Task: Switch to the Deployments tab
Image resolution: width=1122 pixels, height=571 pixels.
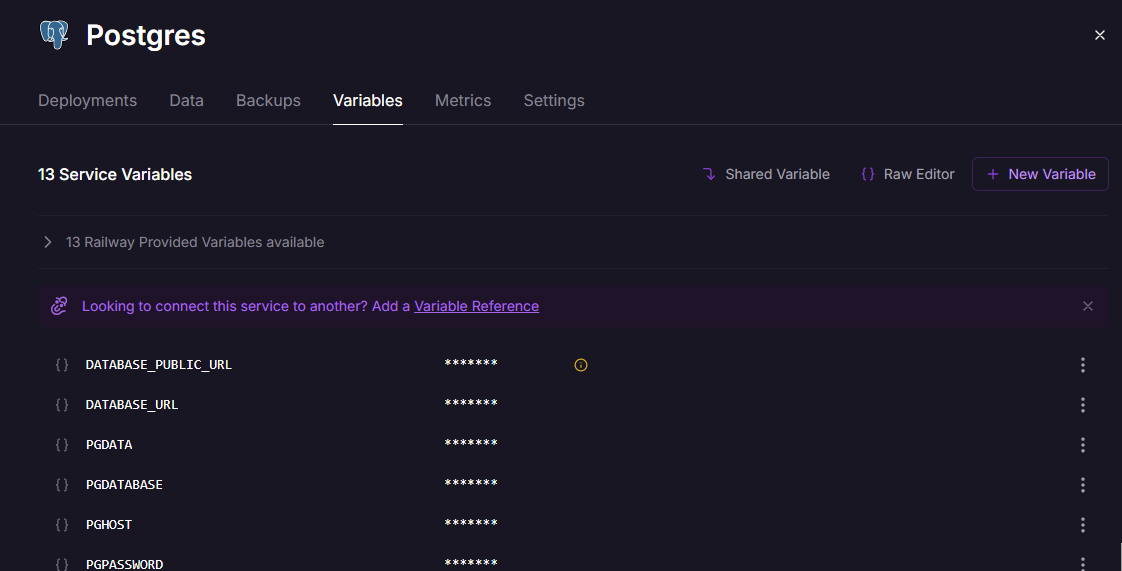Action: [x=87, y=100]
